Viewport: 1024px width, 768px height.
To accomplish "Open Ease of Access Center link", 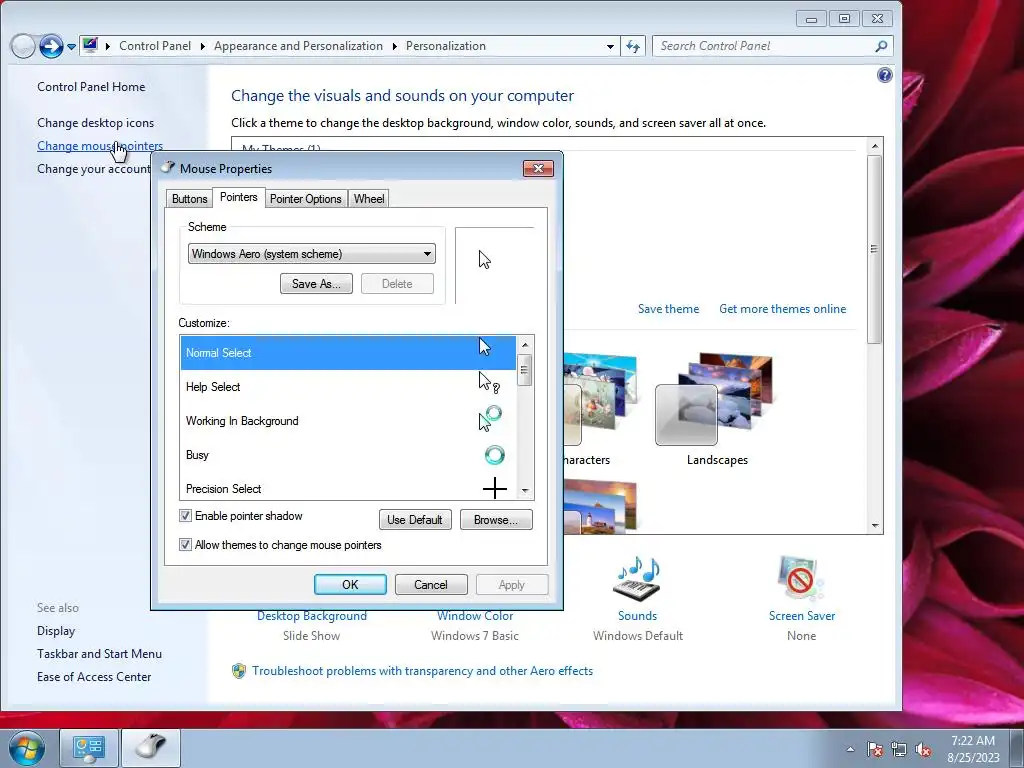I will coord(94,677).
